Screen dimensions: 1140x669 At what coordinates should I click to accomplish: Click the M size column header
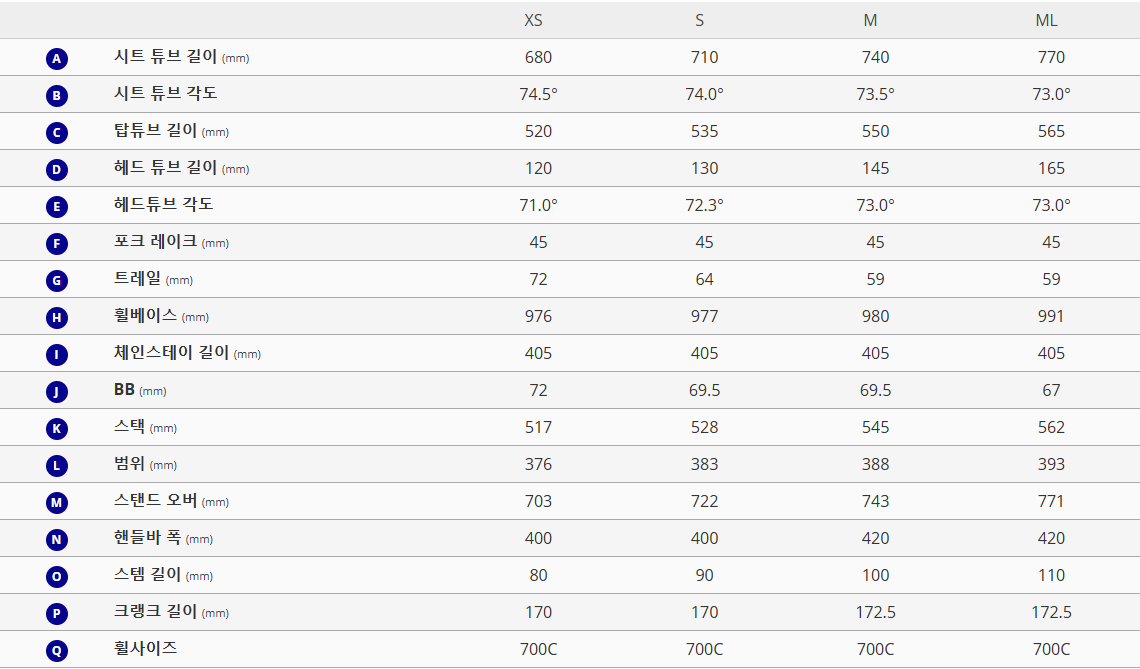pyautogui.click(x=870, y=20)
